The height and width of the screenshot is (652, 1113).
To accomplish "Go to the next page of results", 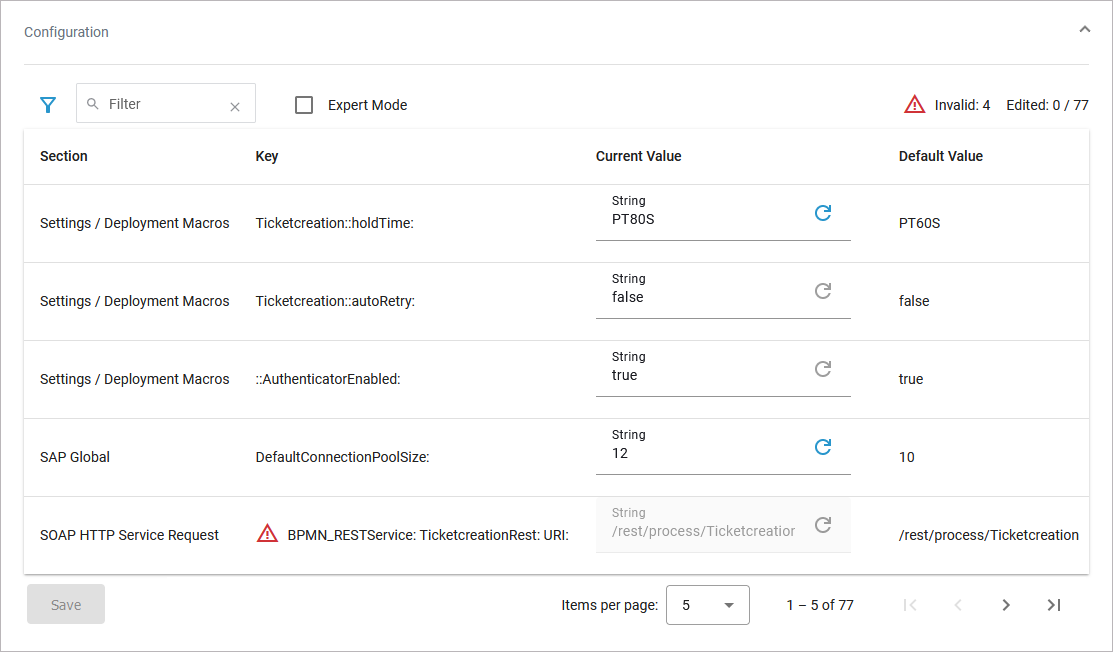I will (x=1006, y=605).
